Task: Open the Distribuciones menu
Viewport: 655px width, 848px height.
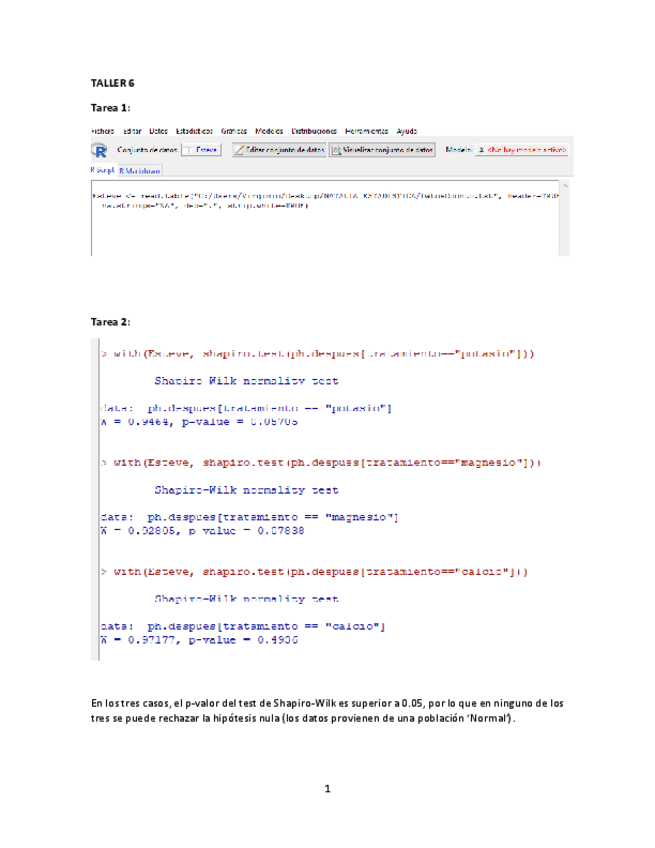Action: click(314, 131)
